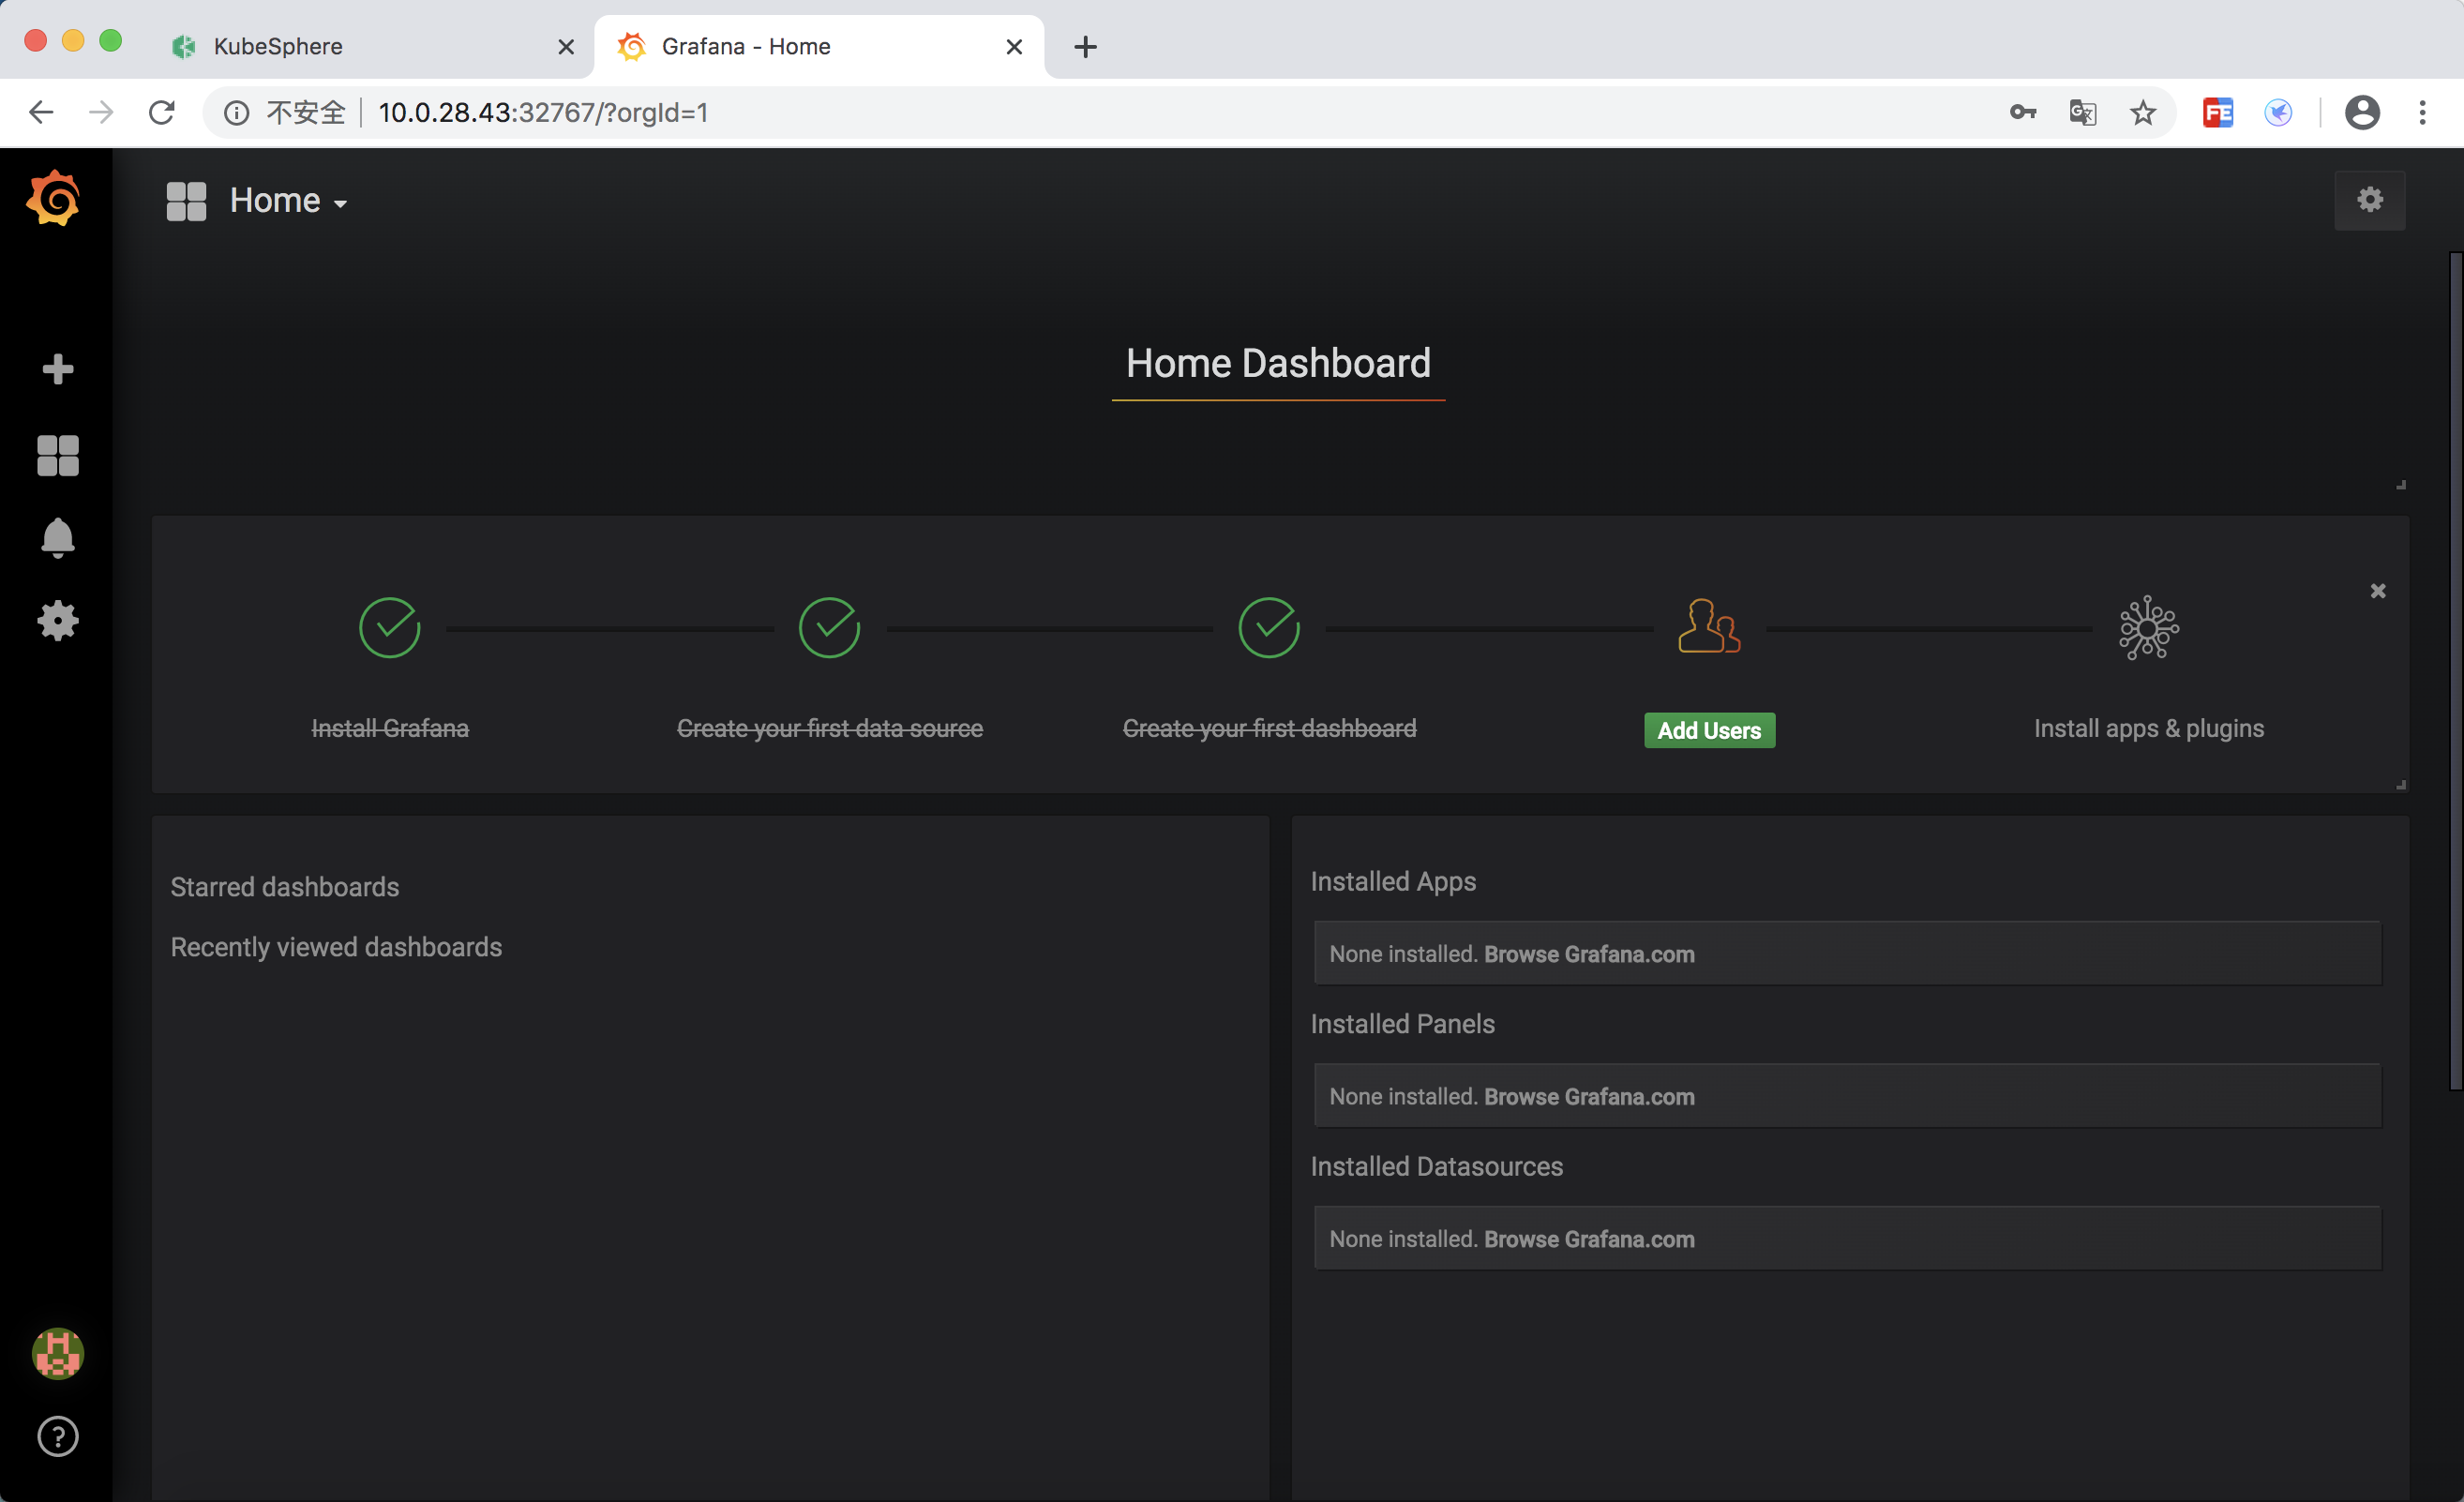Open the Alerting bell icon
The width and height of the screenshot is (2464, 1502).
click(57, 538)
